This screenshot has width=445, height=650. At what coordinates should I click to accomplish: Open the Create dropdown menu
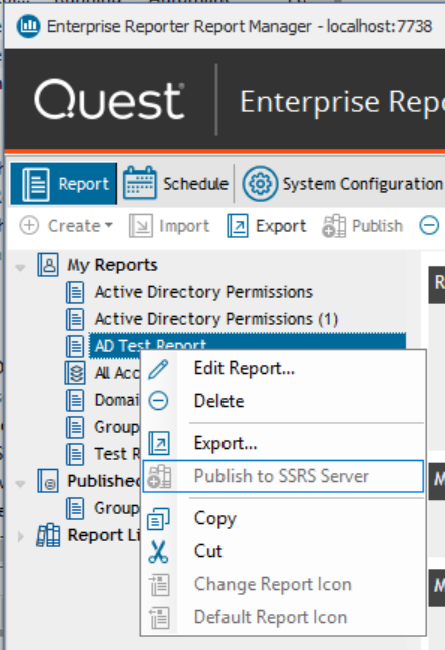click(66, 226)
